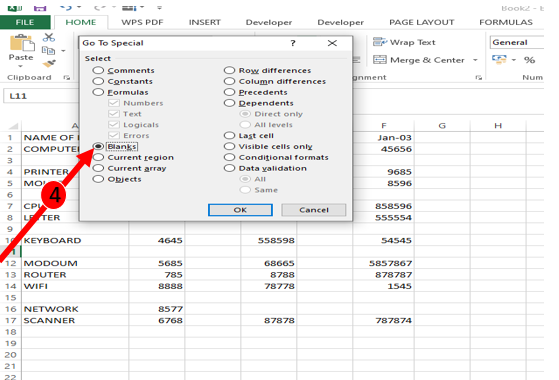559x380 pixels.
Task: Open the Paste dropdown arrow
Action: (x=21, y=66)
